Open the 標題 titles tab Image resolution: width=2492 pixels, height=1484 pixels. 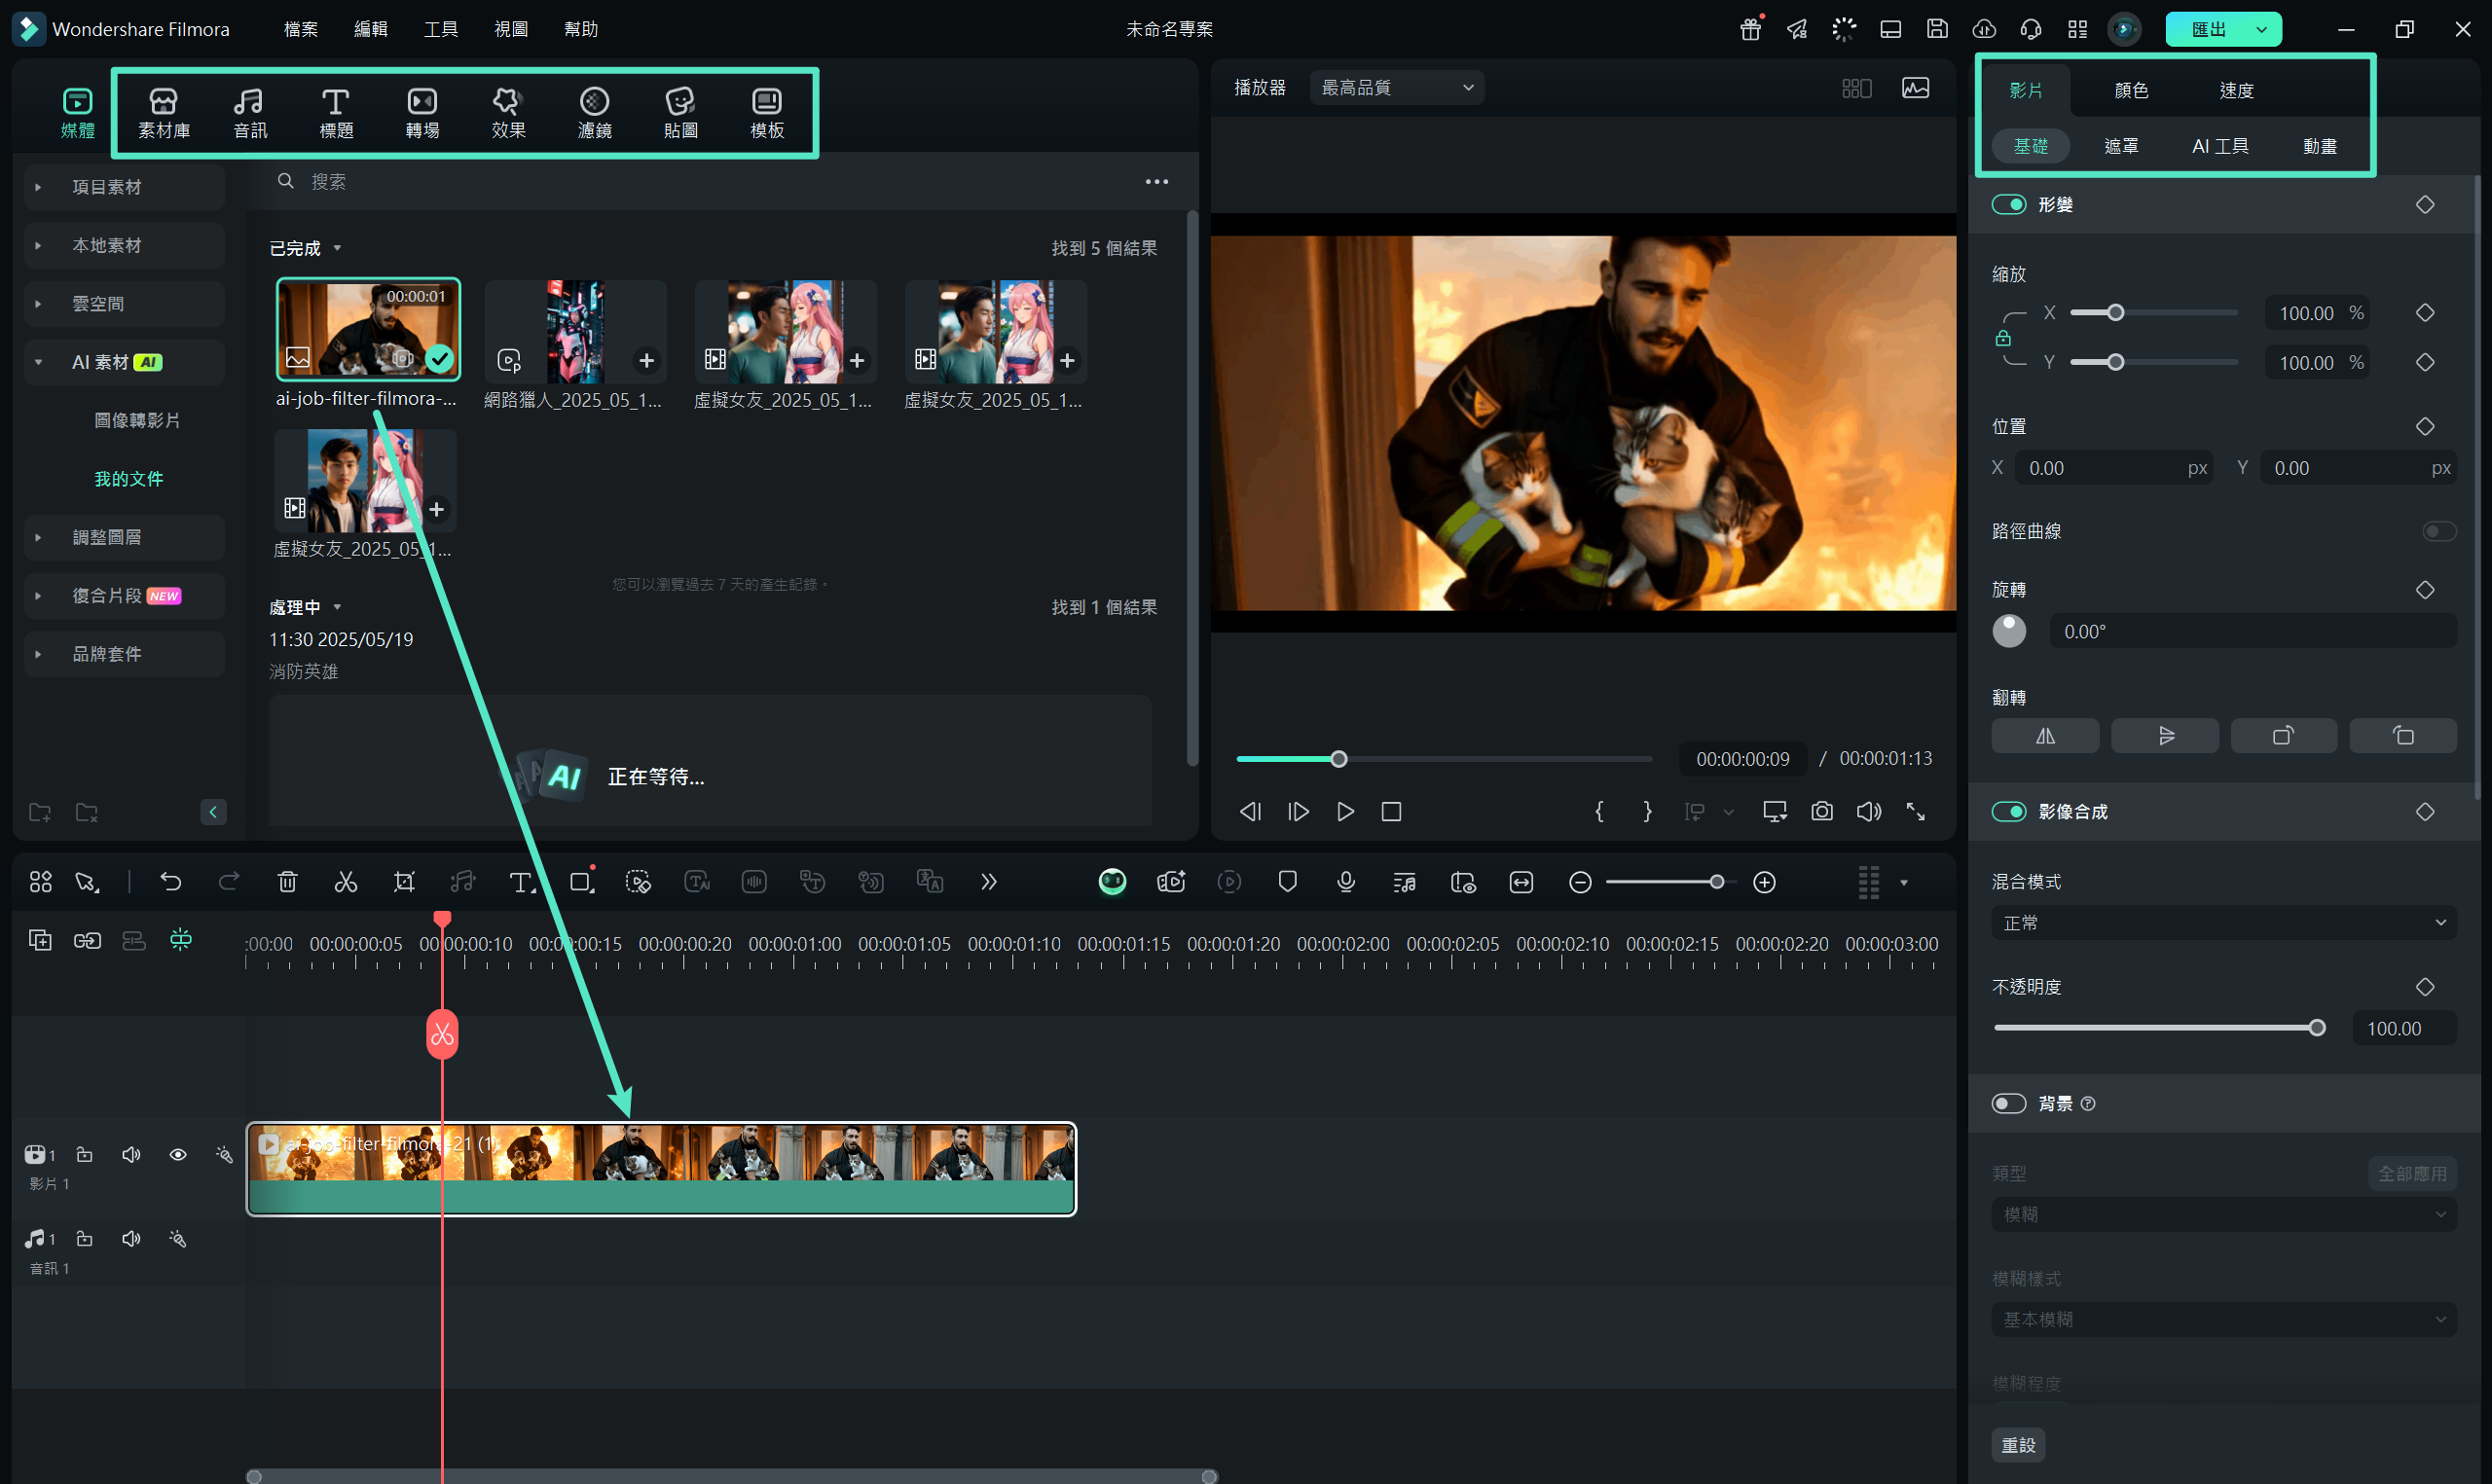[x=336, y=113]
